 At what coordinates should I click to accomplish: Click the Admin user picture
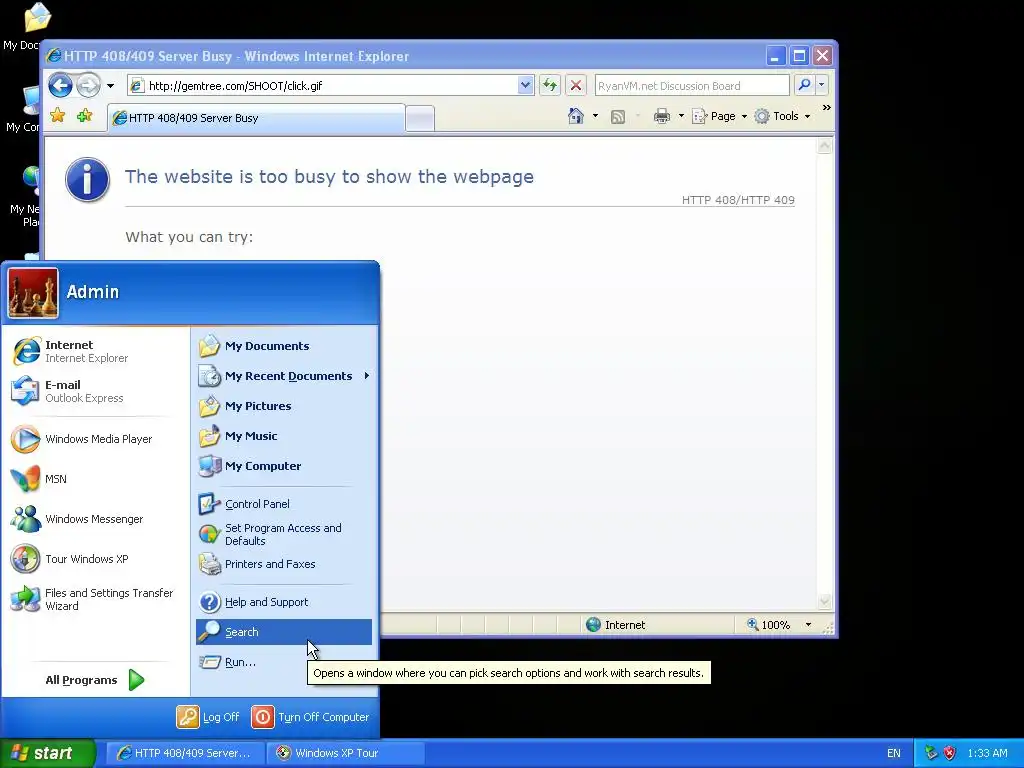click(x=33, y=293)
